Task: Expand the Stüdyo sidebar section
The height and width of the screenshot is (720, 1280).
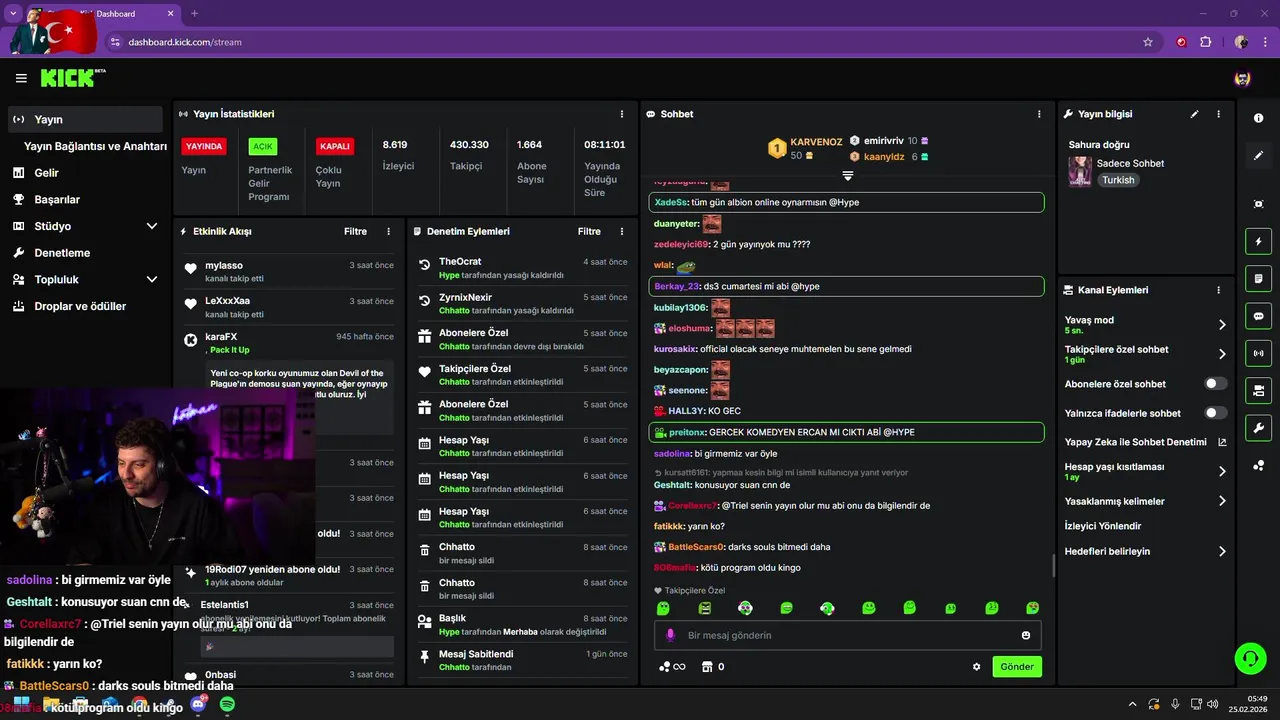Action: point(152,226)
